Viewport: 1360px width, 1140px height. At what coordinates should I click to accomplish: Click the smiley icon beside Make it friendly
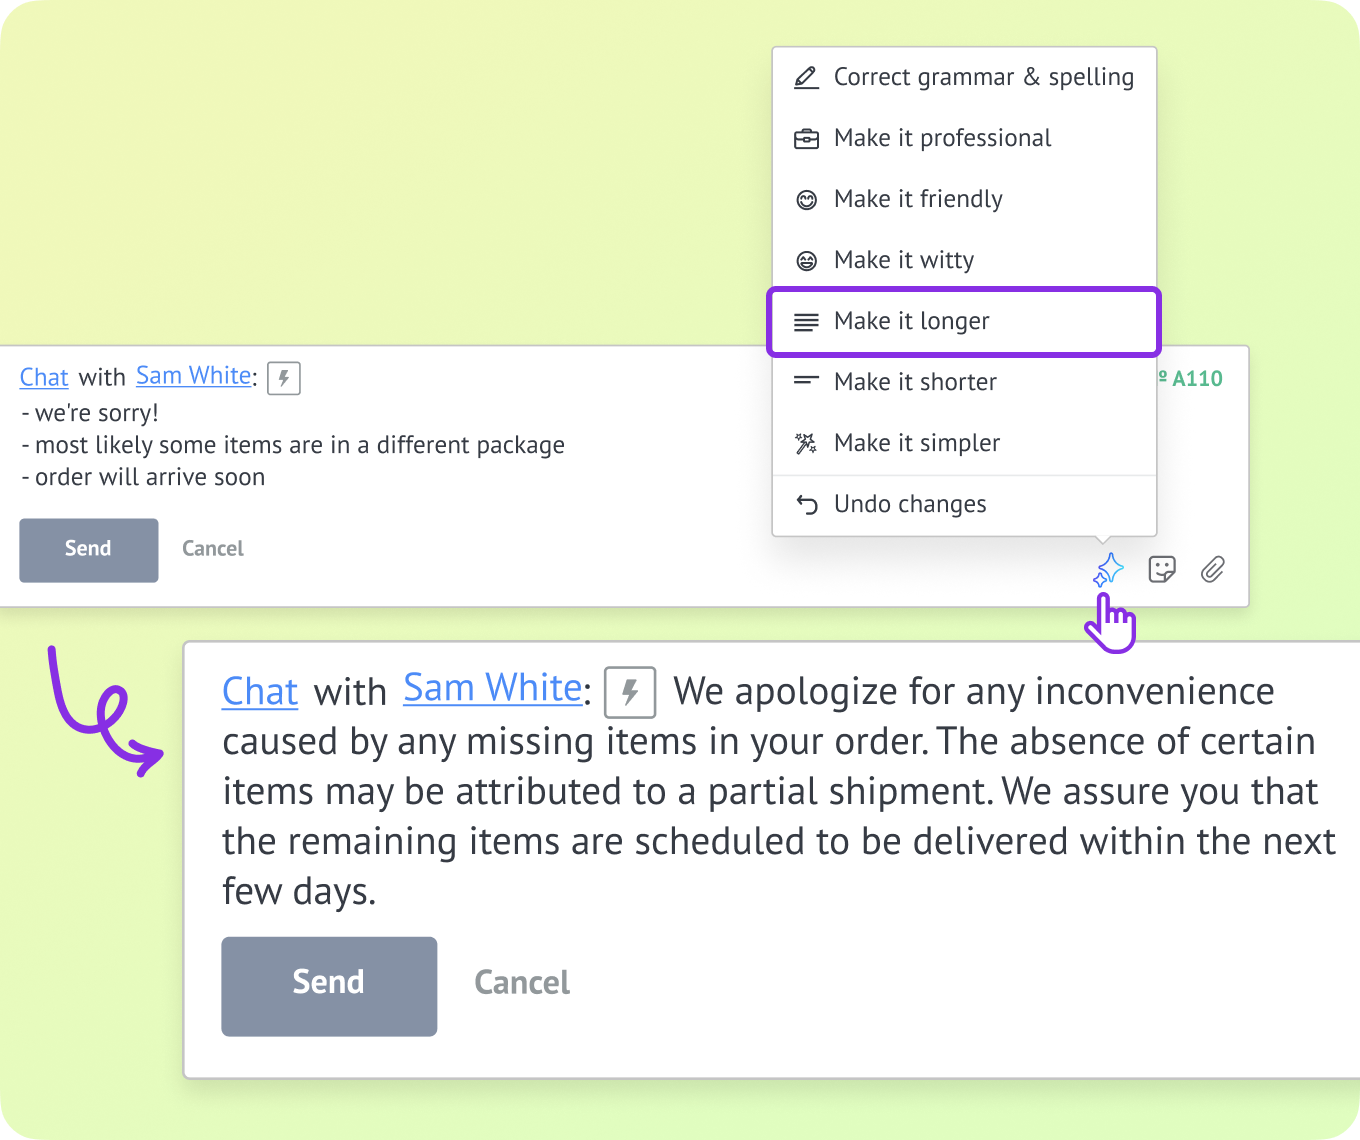pos(806,200)
